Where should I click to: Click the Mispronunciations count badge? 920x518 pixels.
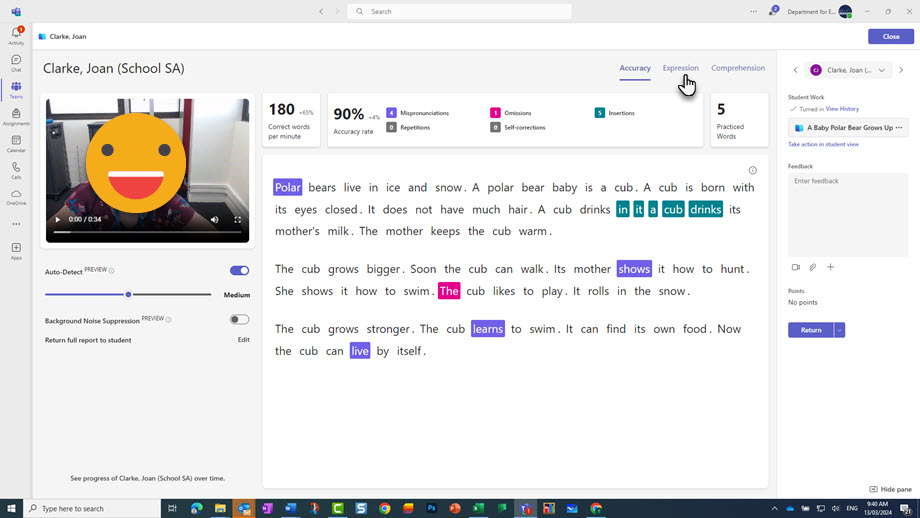click(391, 113)
